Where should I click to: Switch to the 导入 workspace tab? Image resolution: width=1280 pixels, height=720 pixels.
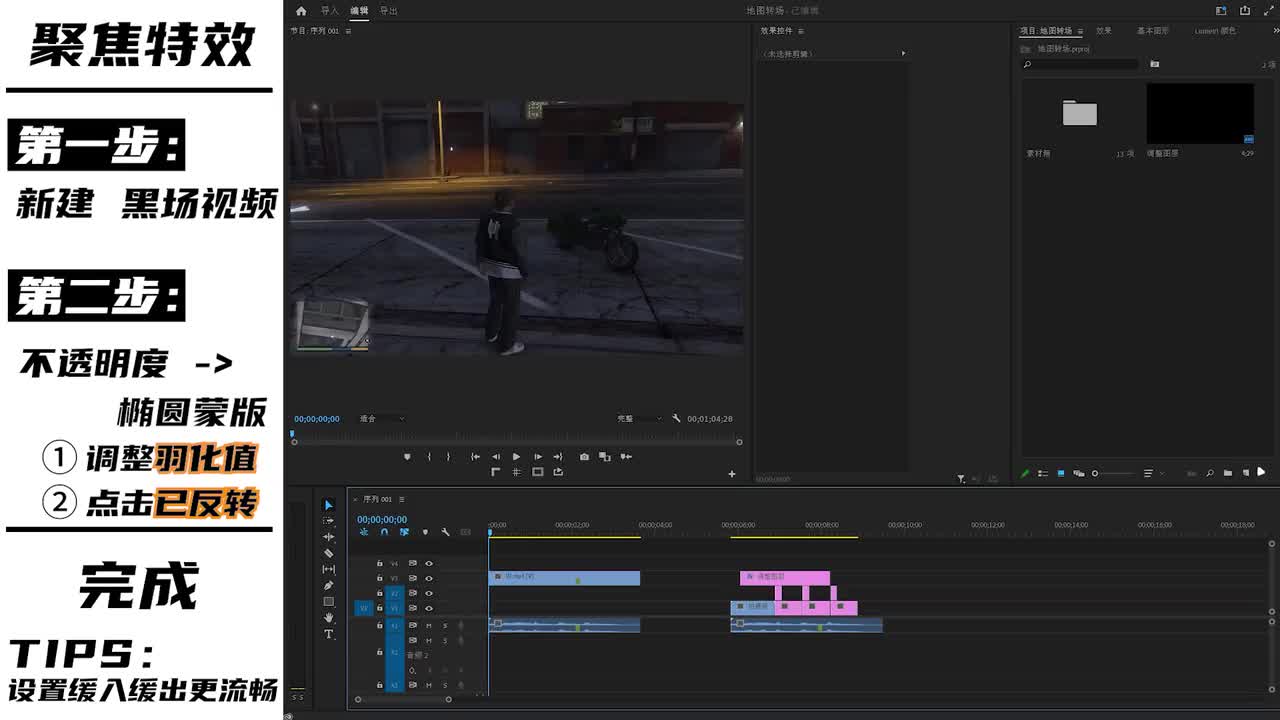tap(330, 11)
